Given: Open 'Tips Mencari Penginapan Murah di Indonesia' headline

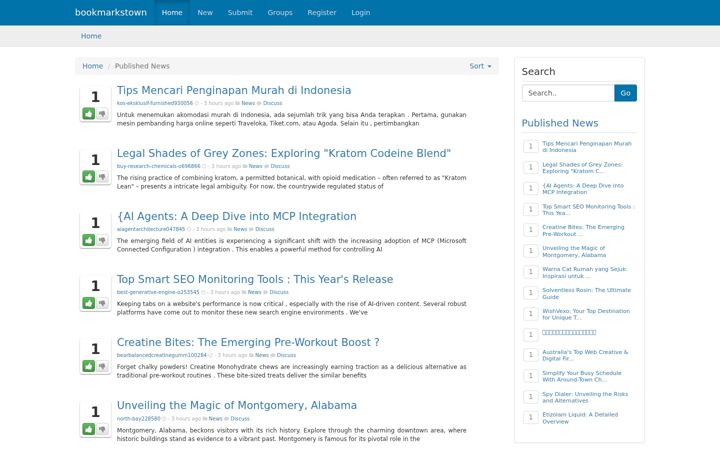Looking at the screenshot, I should pyautogui.click(x=234, y=90).
